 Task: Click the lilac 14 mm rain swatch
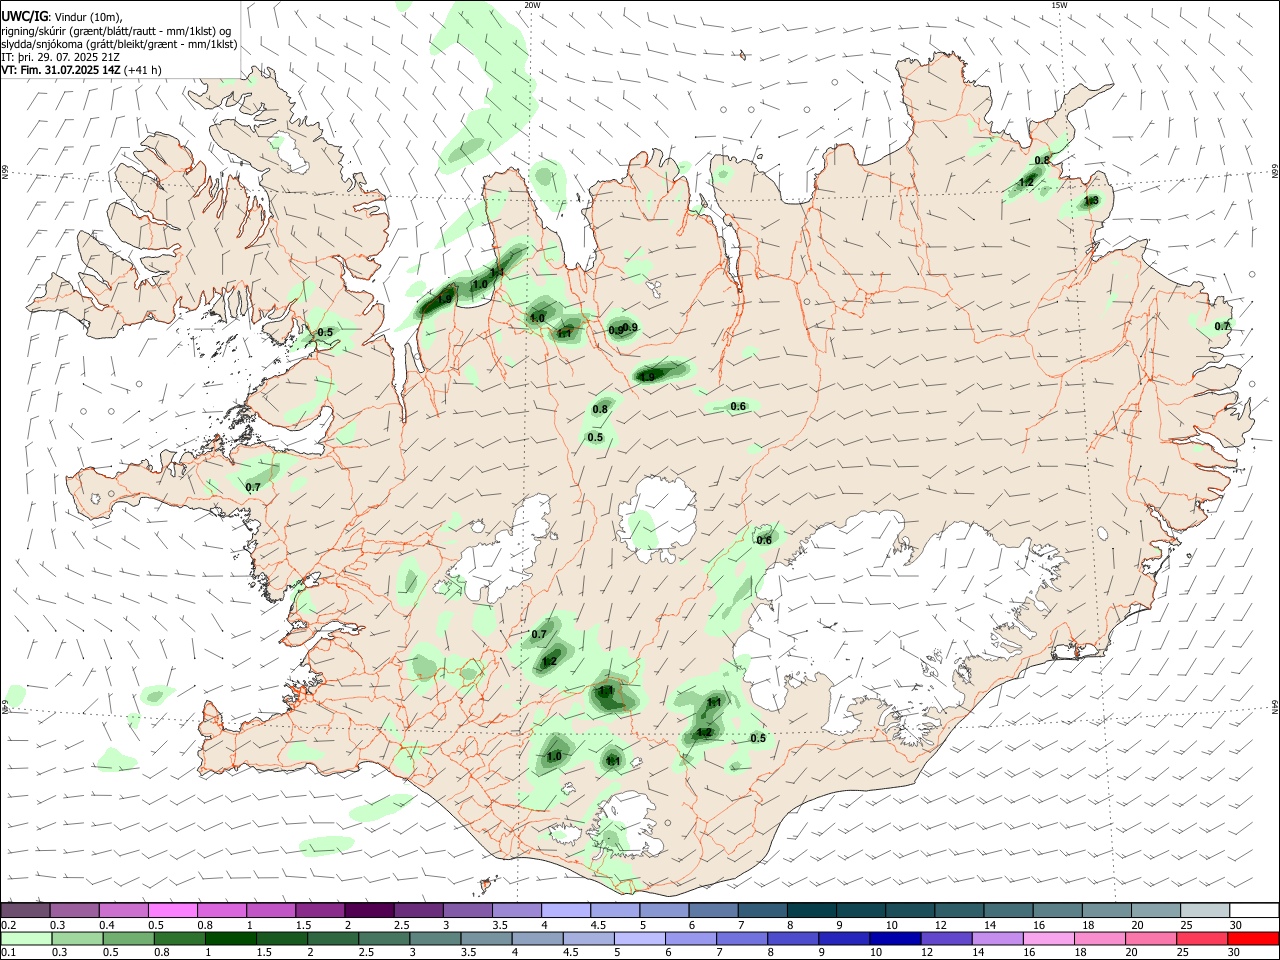pos(997,939)
